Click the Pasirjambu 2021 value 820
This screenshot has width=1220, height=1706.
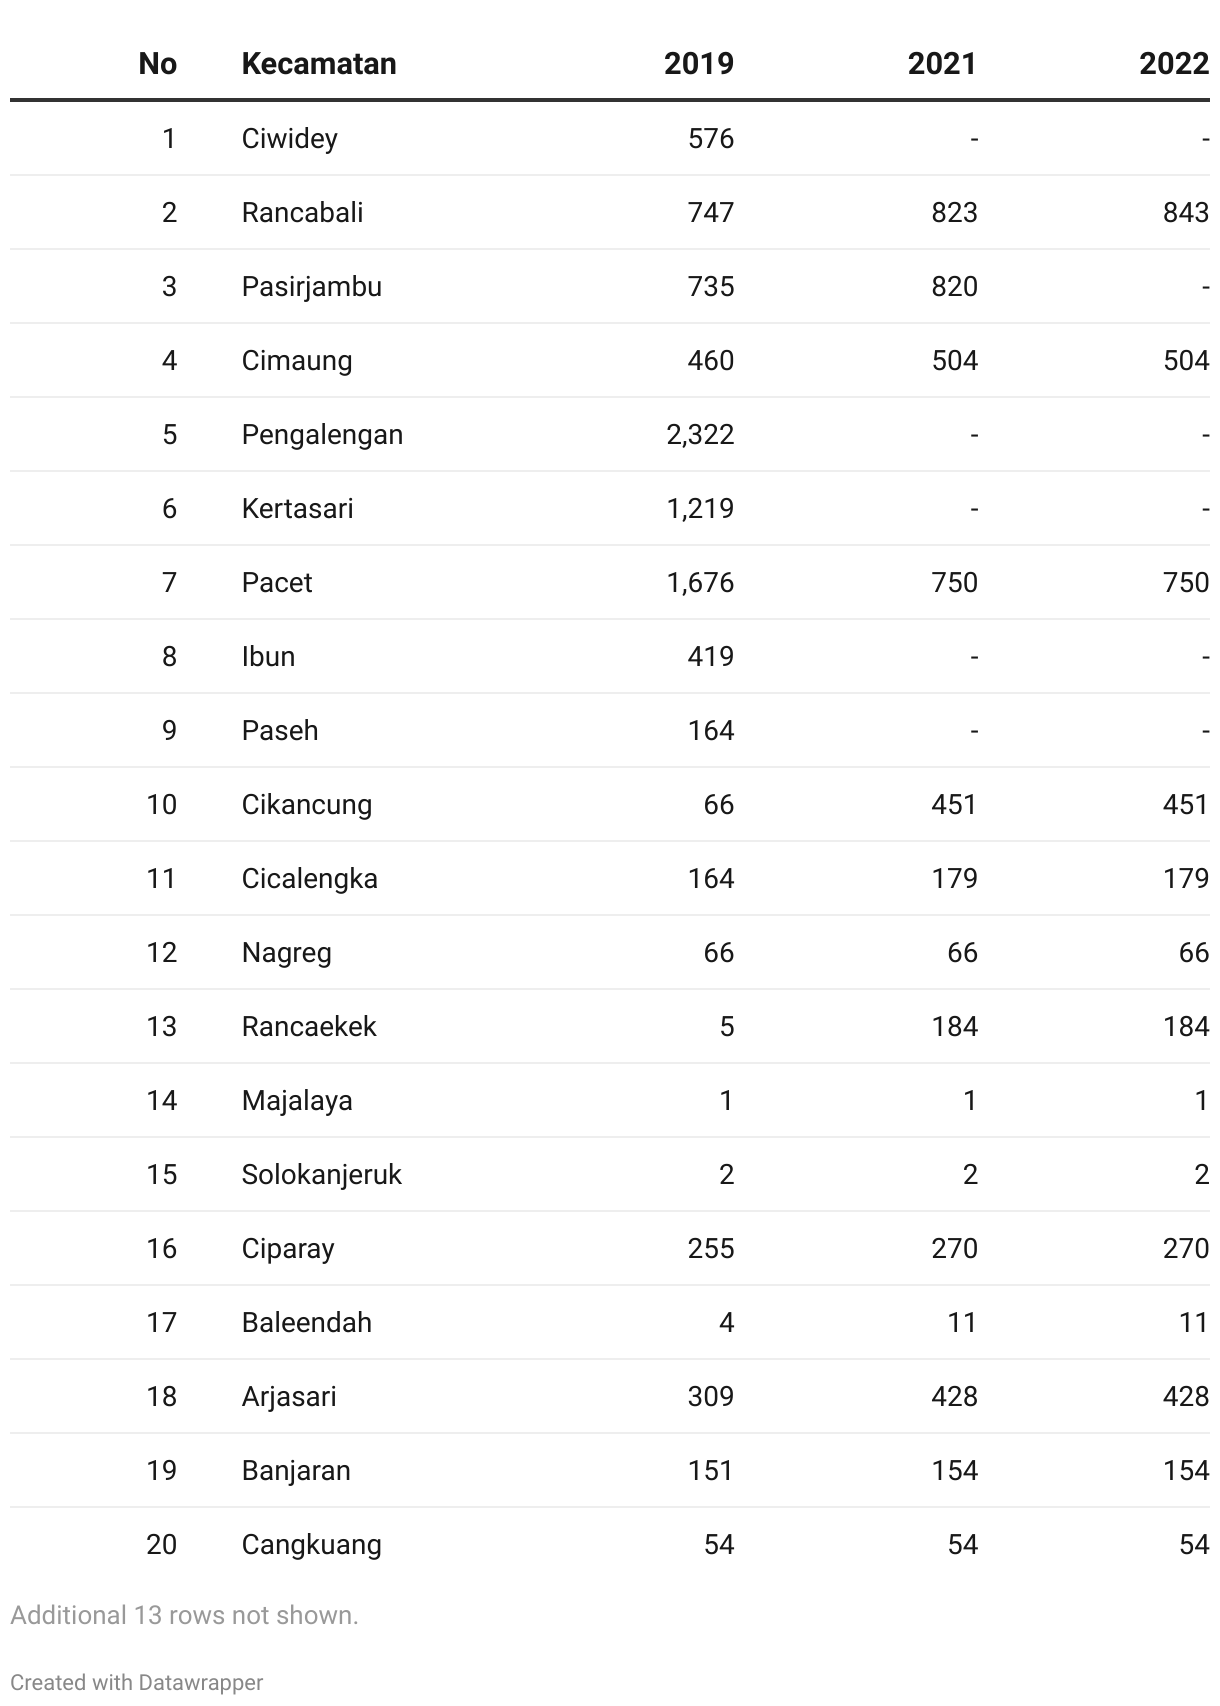point(954,286)
